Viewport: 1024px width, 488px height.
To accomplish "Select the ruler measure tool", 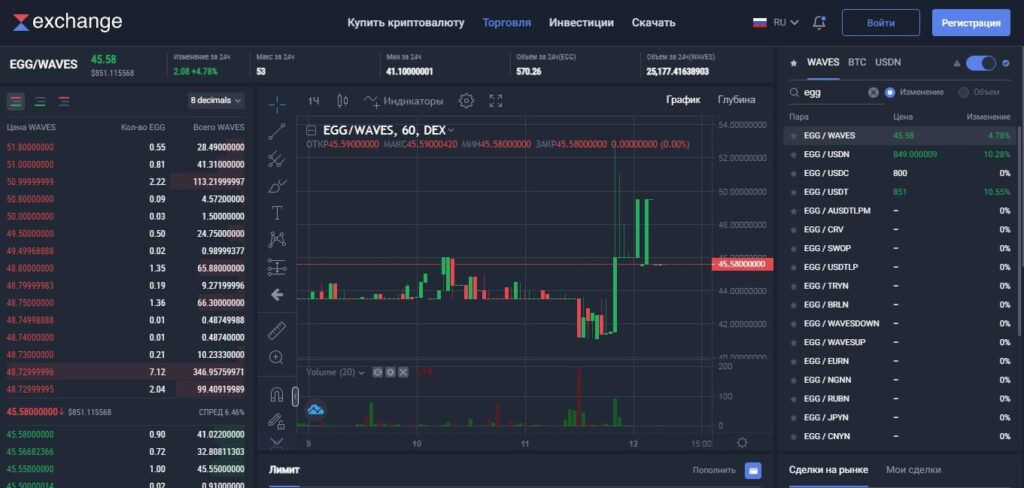I will coord(277,331).
